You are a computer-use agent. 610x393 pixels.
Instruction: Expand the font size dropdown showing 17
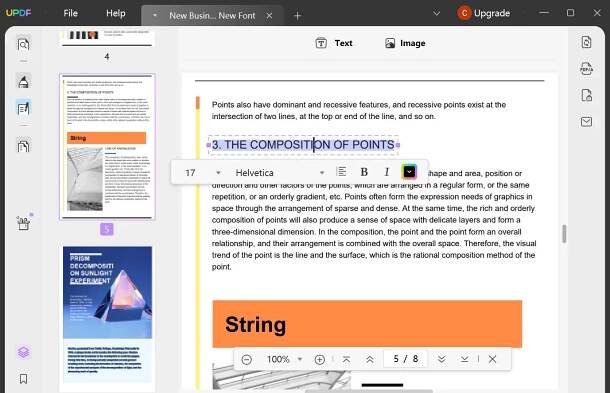218,172
